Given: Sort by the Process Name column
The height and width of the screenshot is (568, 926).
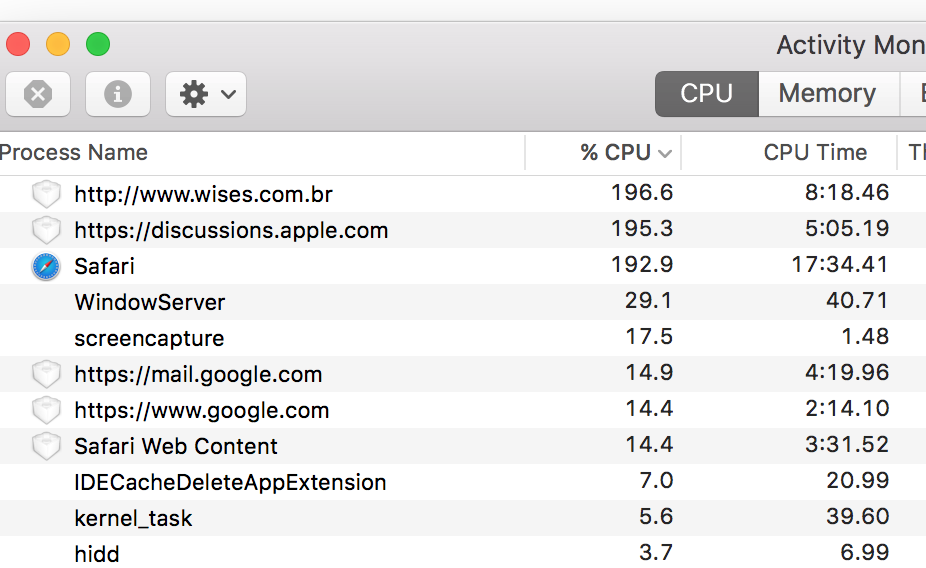Looking at the screenshot, I should 75,153.
